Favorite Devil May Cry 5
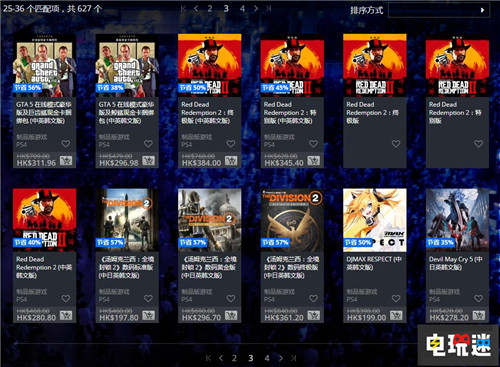500x367 pixels. point(479,298)
